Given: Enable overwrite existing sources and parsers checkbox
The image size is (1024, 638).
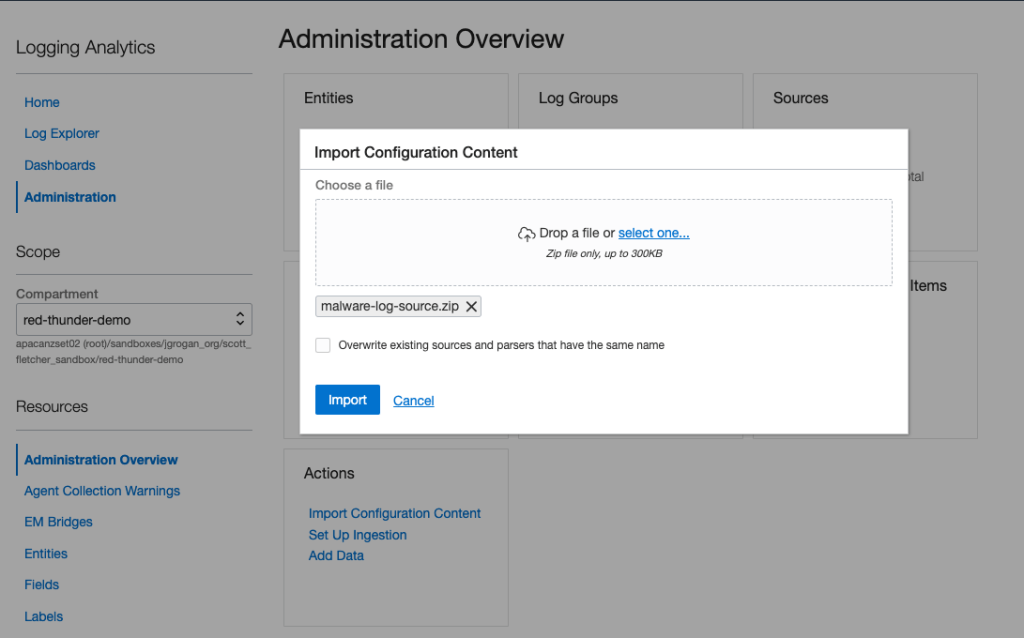Looking at the screenshot, I should [323, 345].
